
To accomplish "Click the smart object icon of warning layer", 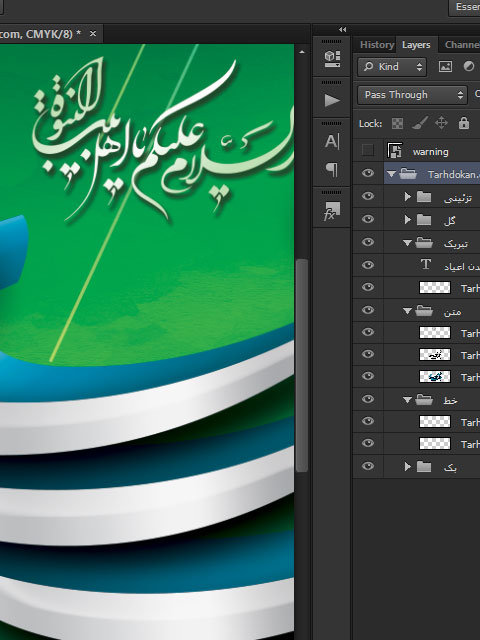I will tap(395, 151).
